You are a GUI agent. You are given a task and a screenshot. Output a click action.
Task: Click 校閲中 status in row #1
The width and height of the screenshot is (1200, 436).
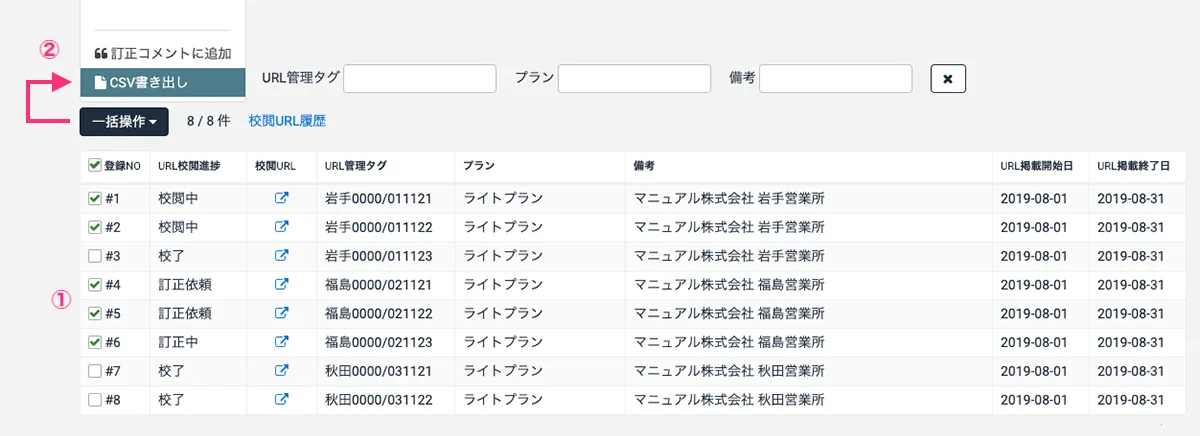coord(178,199)
